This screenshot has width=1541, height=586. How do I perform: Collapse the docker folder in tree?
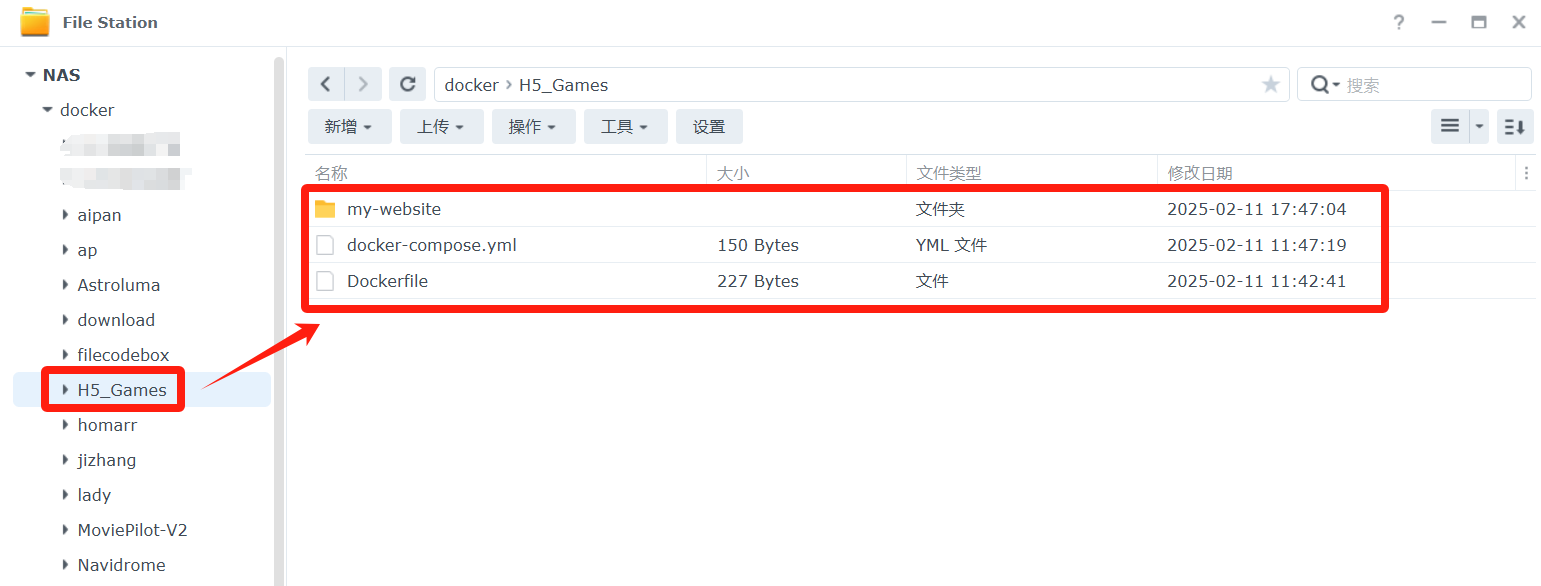point(47,110)
